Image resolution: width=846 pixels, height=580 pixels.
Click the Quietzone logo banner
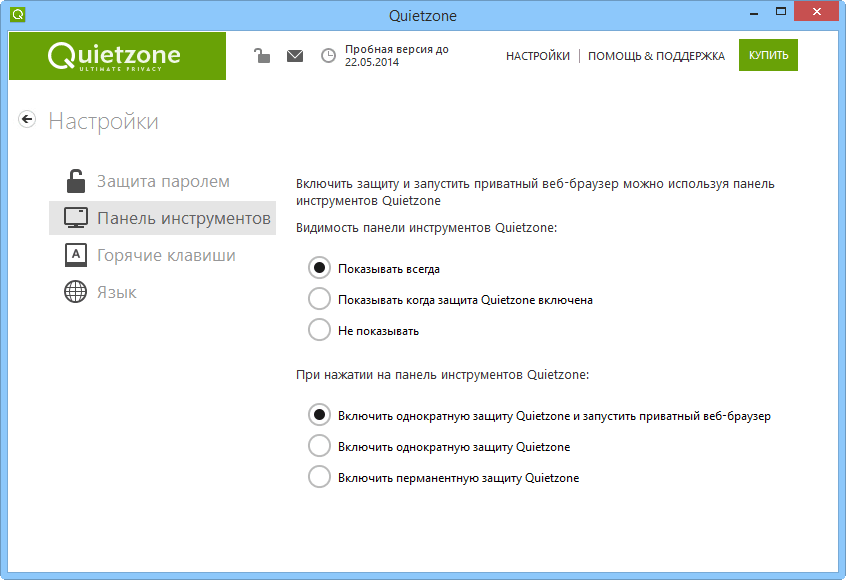pyautogui.click(x=118, y=56)
